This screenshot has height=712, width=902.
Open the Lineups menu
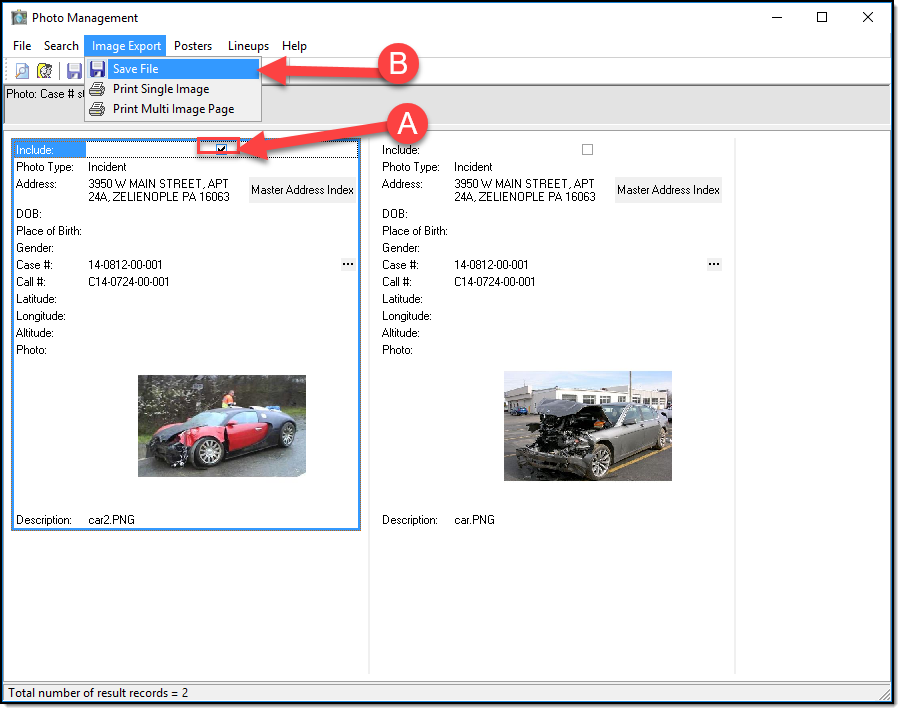(248, 46)
